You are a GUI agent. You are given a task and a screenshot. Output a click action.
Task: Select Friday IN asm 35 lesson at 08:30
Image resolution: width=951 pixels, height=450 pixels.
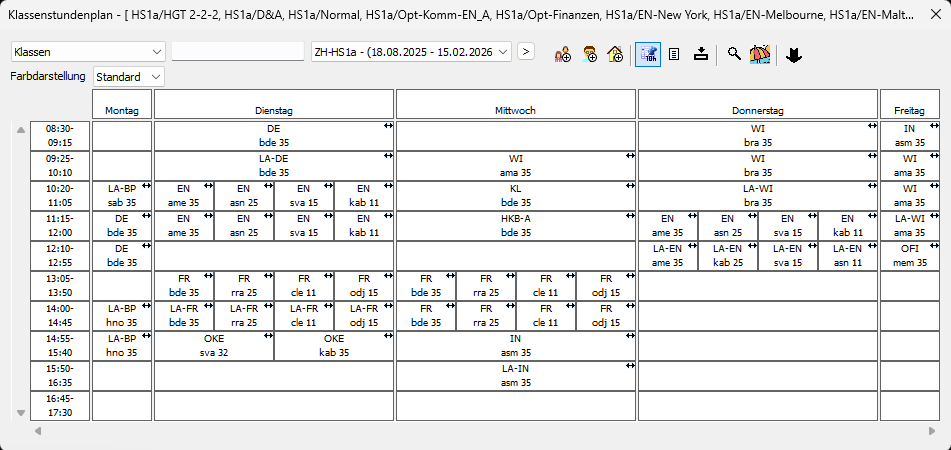909,135
